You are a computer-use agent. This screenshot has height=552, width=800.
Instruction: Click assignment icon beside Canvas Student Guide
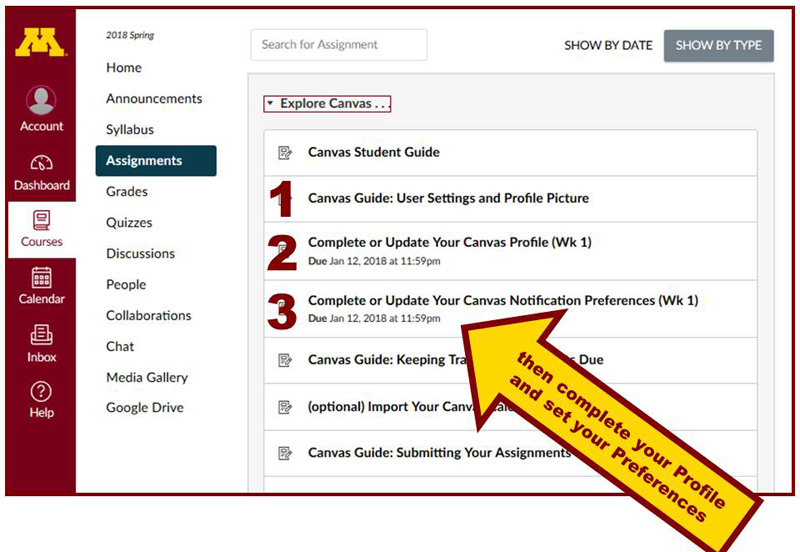(x=285, y=153)
